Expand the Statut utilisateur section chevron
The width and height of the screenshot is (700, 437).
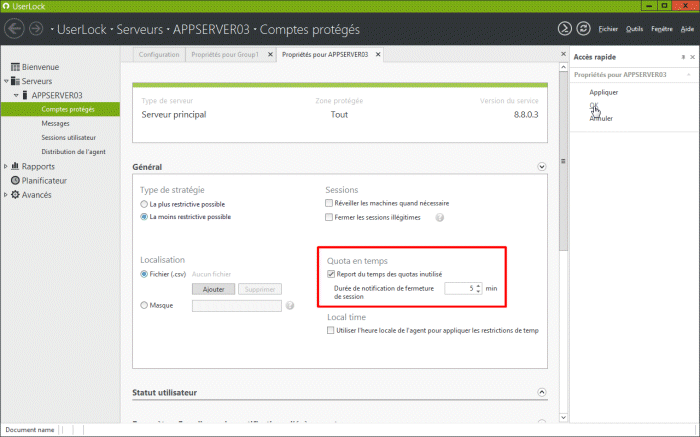(x=542, y=392)
